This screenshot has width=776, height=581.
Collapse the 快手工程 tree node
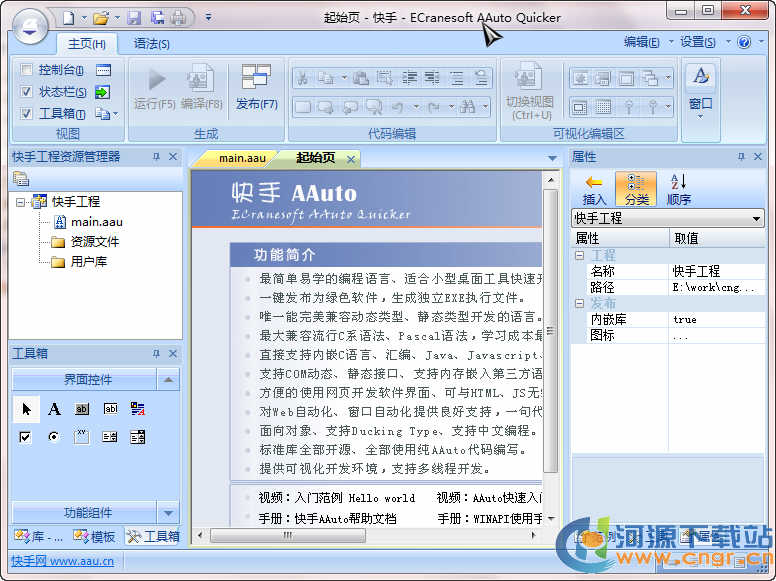coord(21,202)
